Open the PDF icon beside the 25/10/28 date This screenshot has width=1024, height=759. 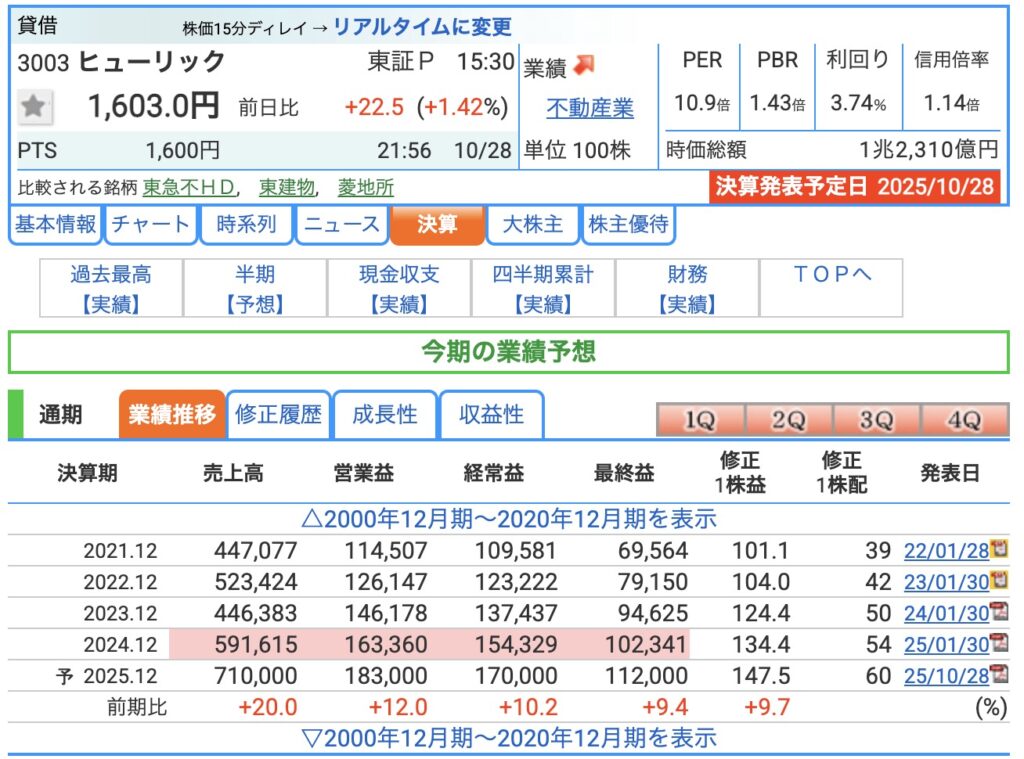998,675
